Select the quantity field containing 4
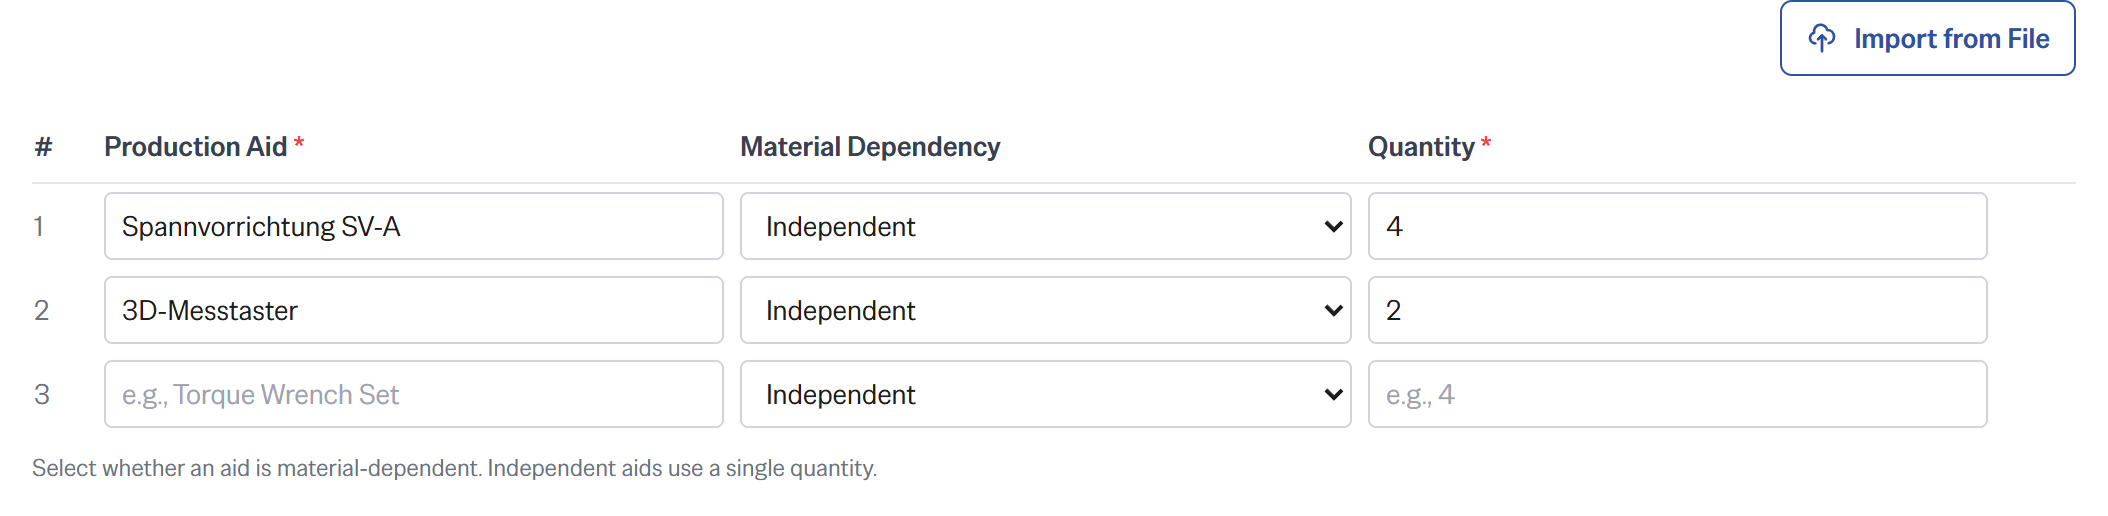This screenshot has width=2108, height=516. [x=1677, y=226]
